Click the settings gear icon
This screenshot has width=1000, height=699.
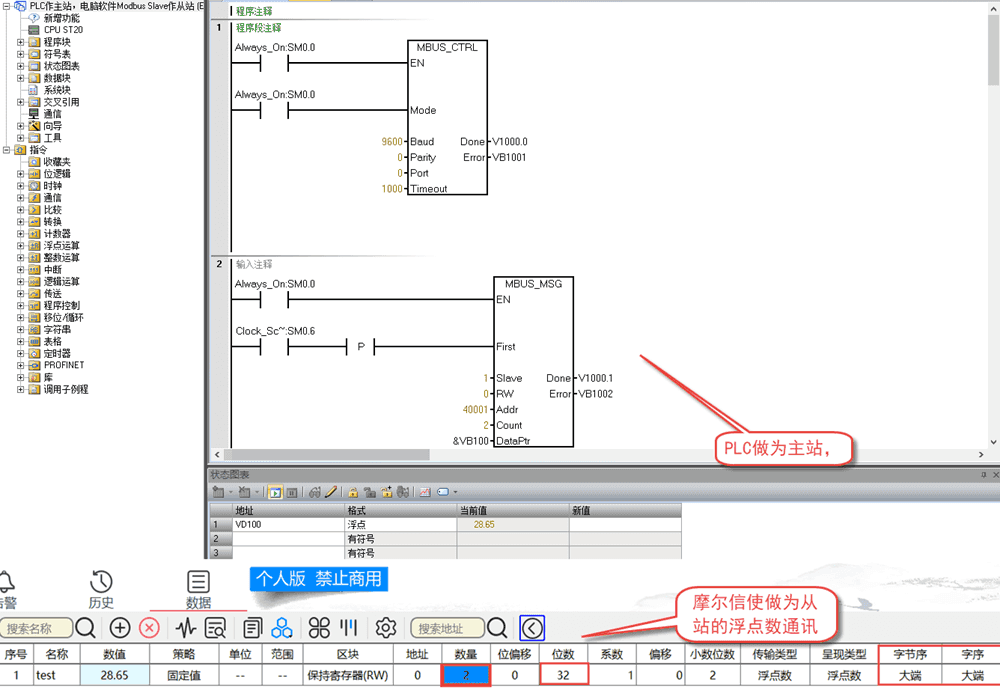pyautogui.click(x=386, y=628)
